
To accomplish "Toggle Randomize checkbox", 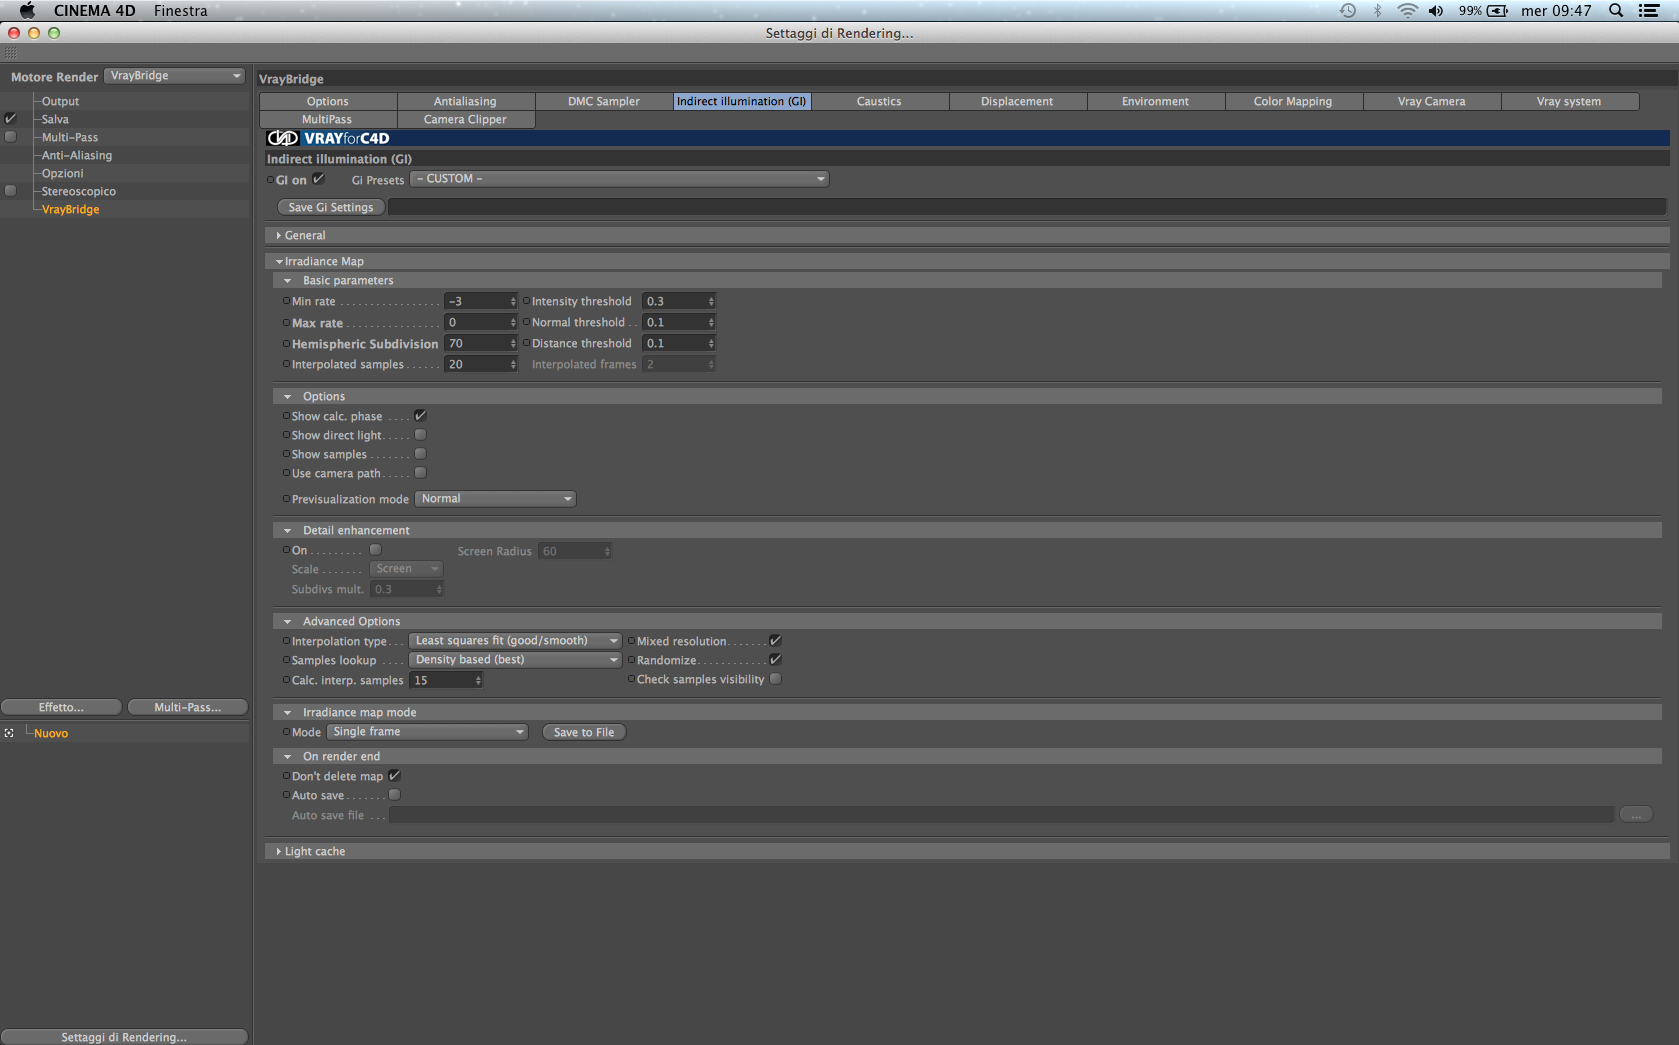I will click(775, 660).
